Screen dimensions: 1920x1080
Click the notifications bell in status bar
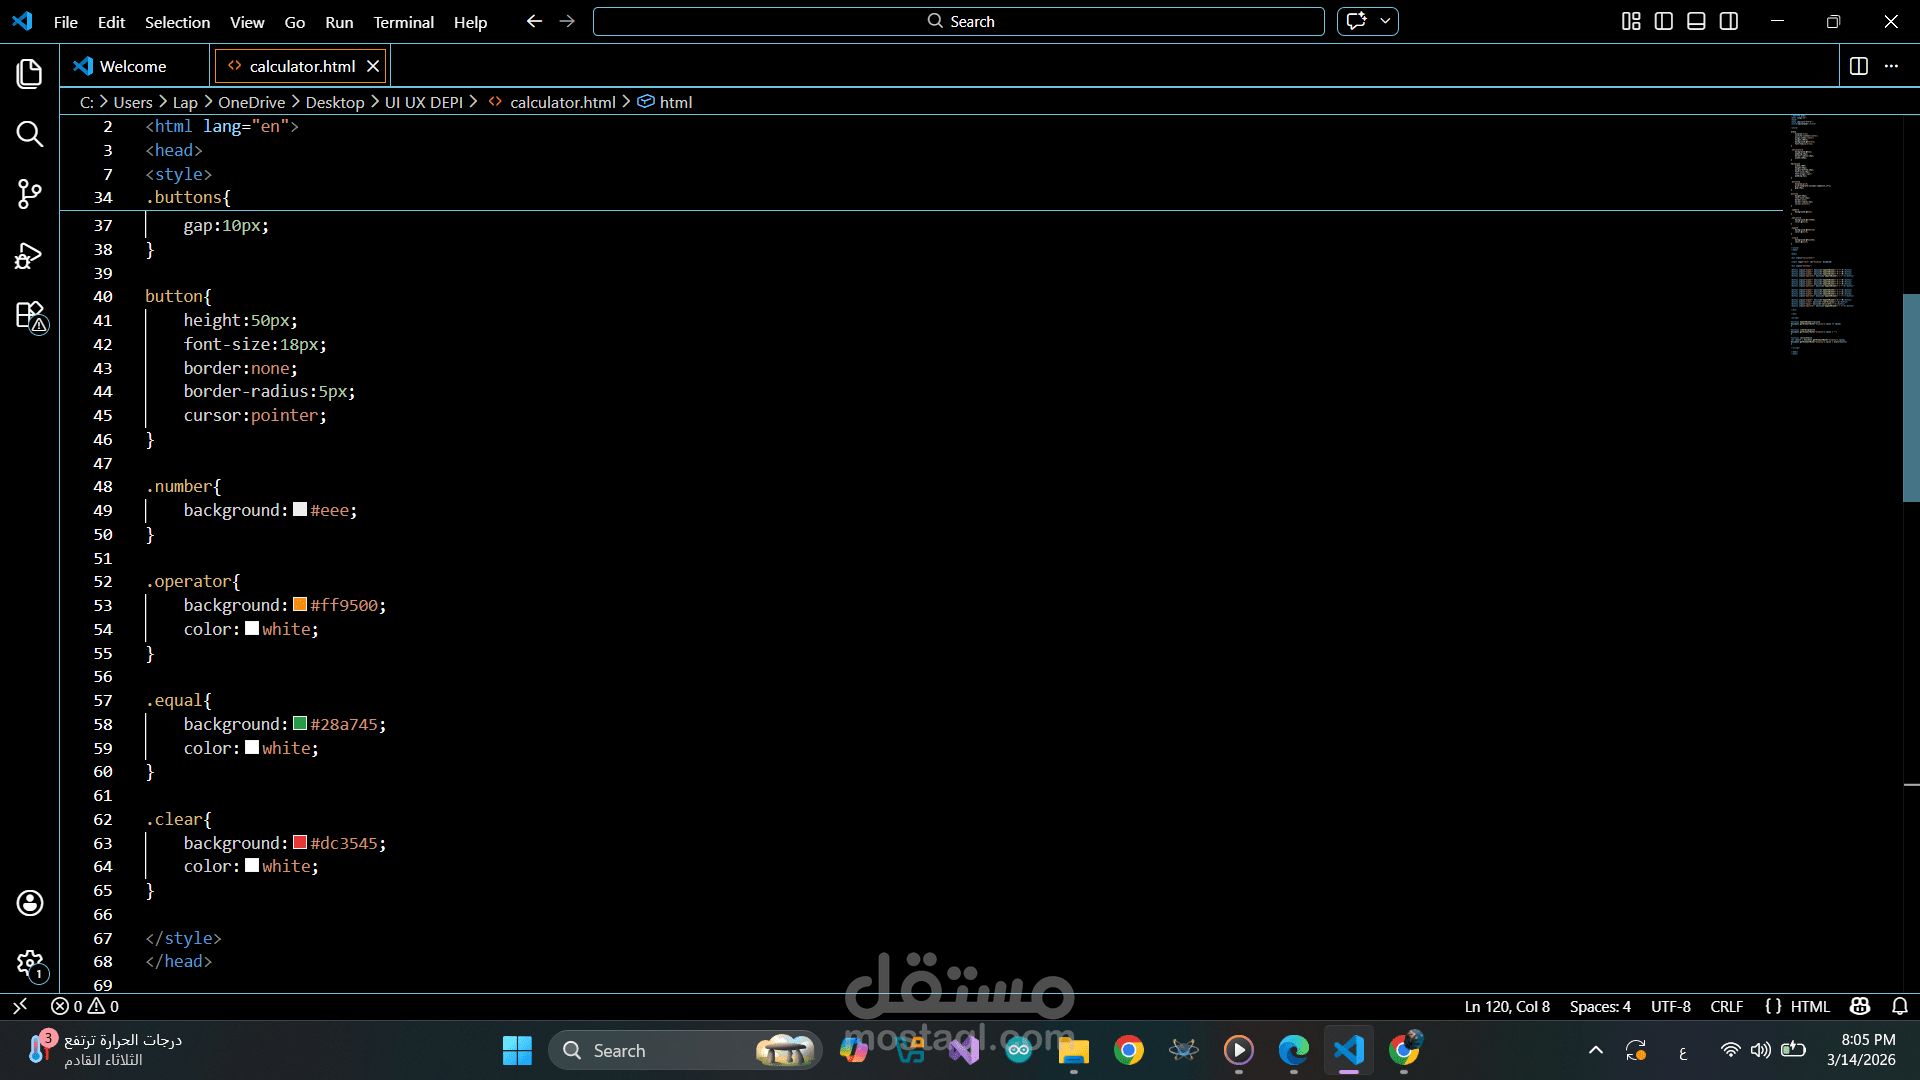pyautogui.click(x=1900, y=1006)
